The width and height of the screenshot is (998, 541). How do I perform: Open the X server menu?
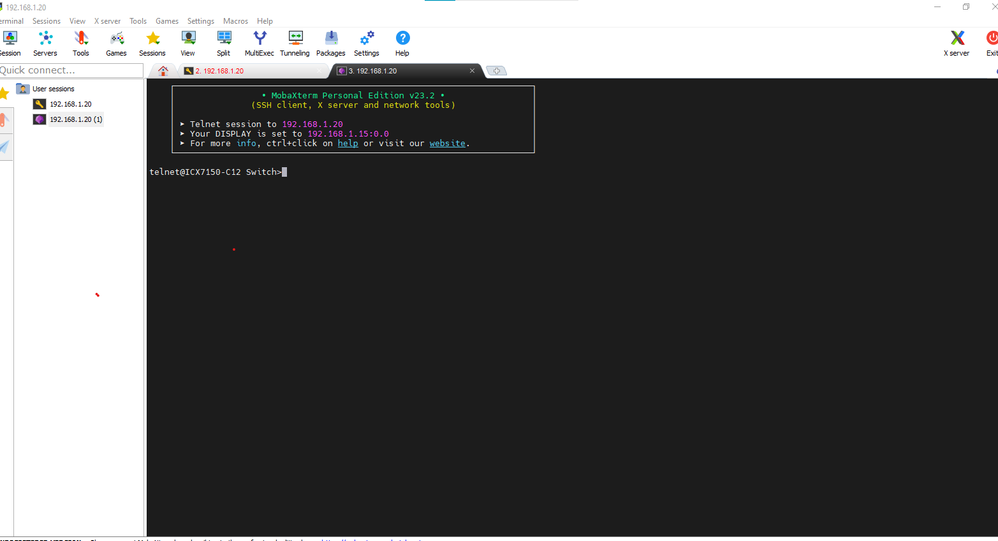point(107,21)
